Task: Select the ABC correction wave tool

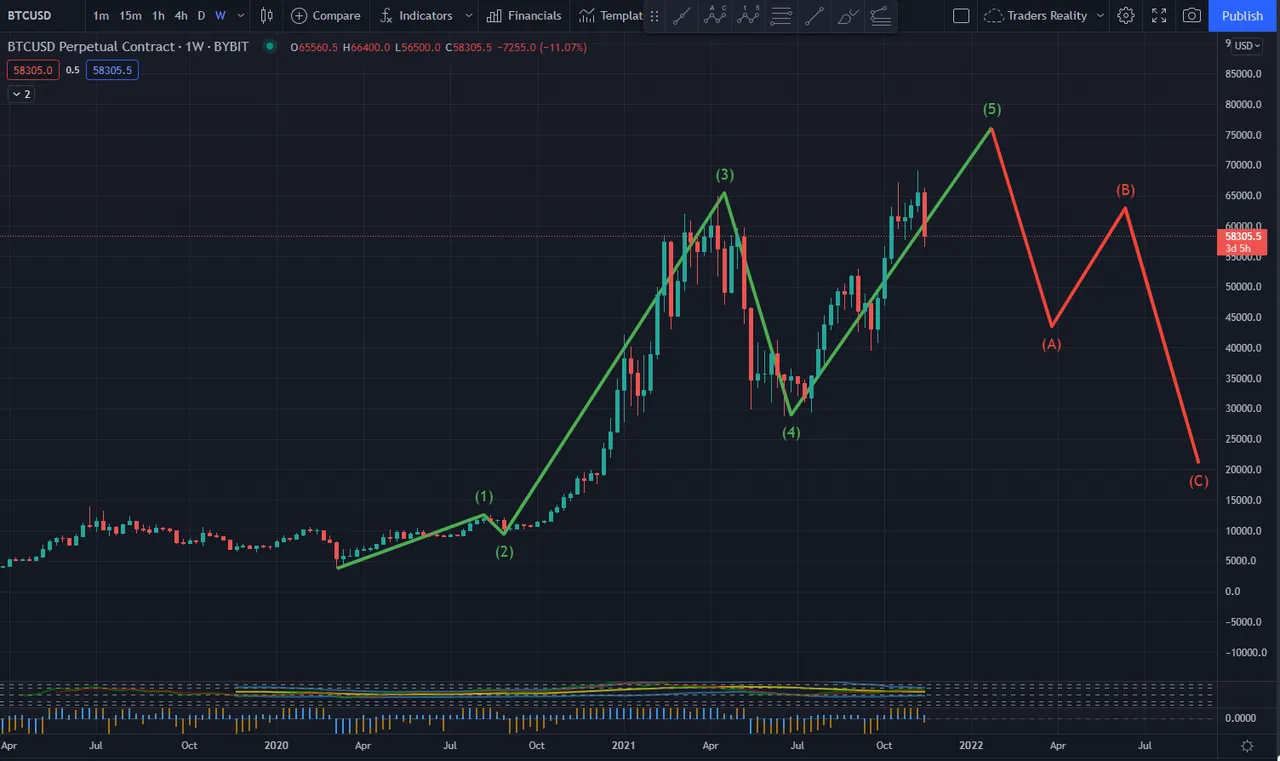Action: pyautogui.click(x=714, y=16)
